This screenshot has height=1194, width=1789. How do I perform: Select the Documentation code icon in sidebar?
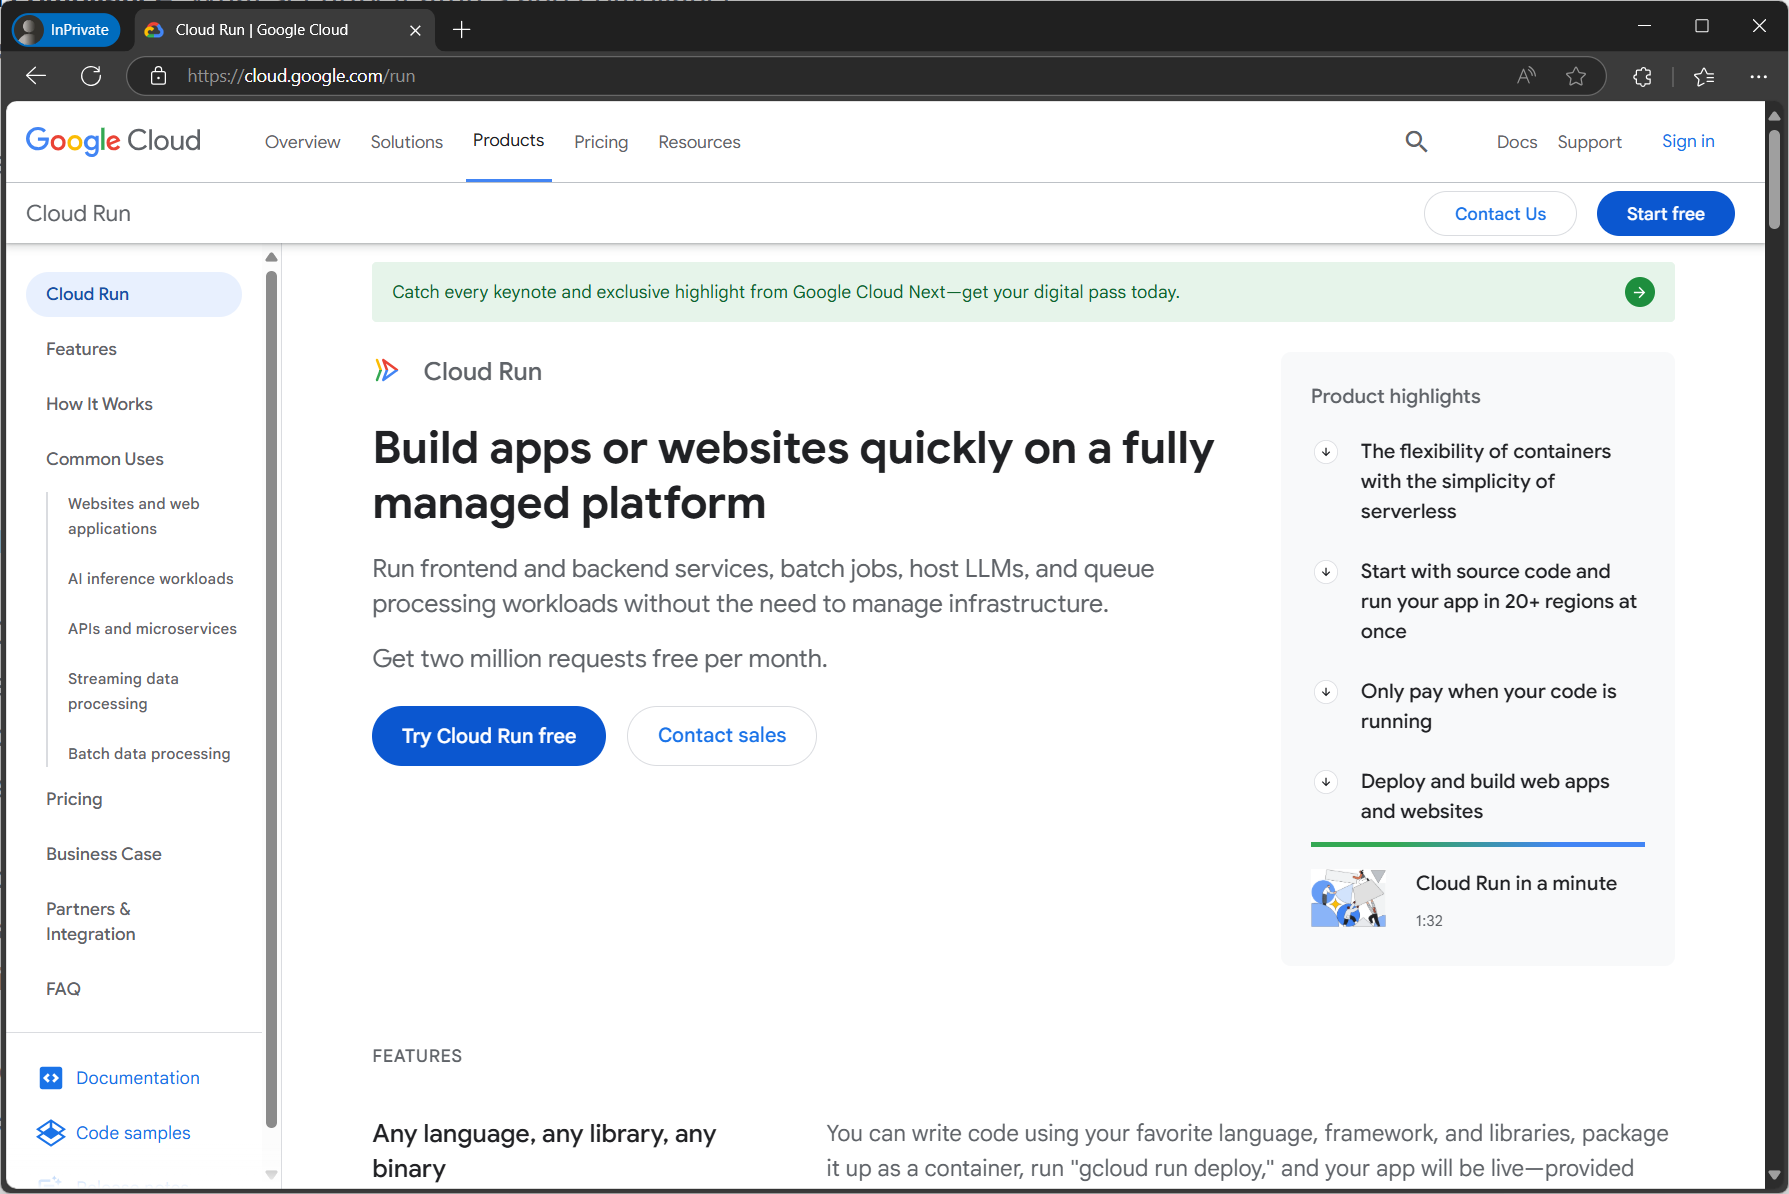51,1077
